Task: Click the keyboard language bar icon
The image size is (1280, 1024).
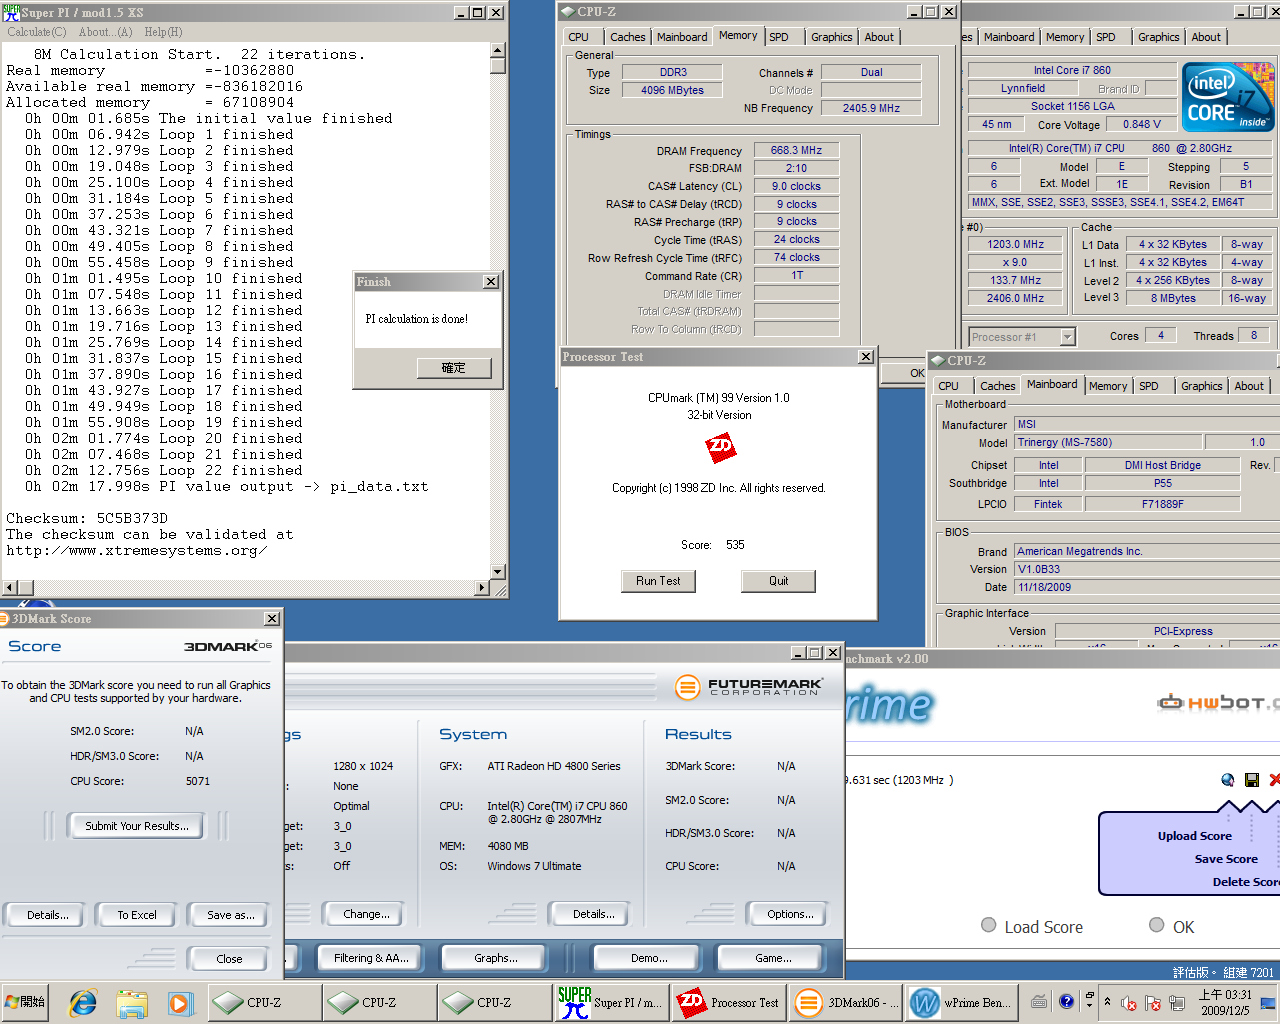Action: [1040, 1000]
